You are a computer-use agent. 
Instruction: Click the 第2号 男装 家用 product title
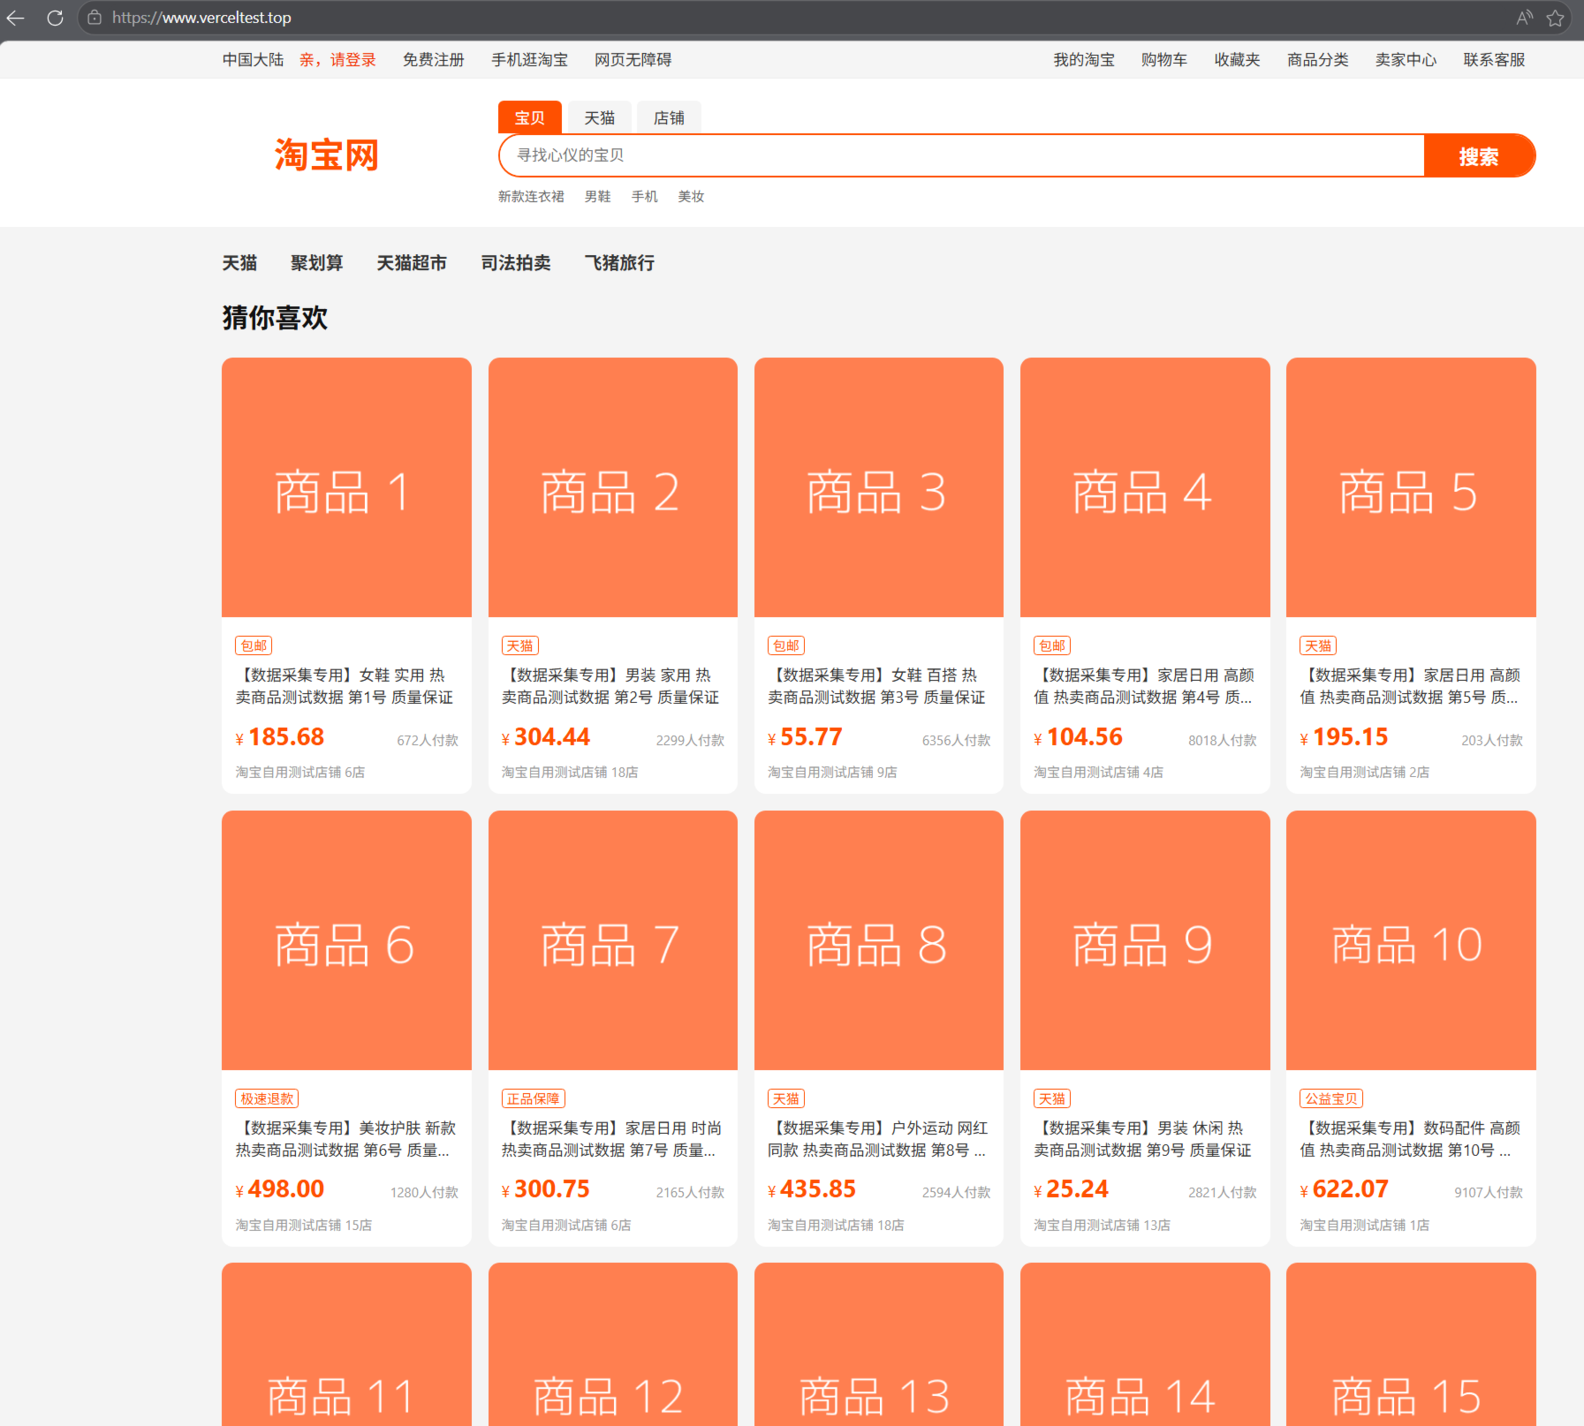(611, 686)
